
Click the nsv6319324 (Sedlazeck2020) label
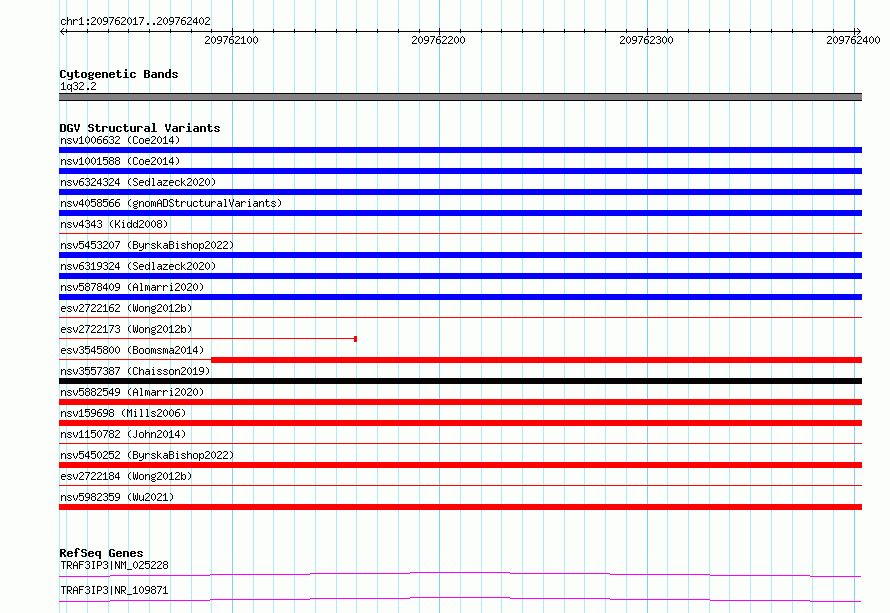point(138,266)
